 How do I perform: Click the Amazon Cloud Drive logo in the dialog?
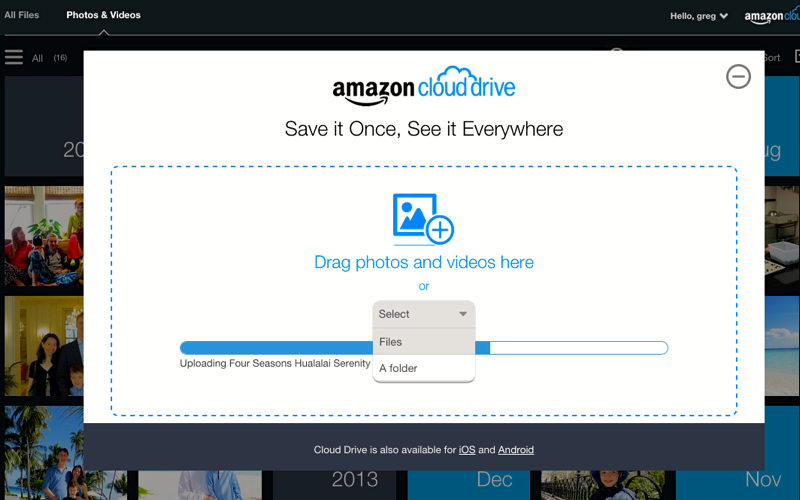coord(423,86)
